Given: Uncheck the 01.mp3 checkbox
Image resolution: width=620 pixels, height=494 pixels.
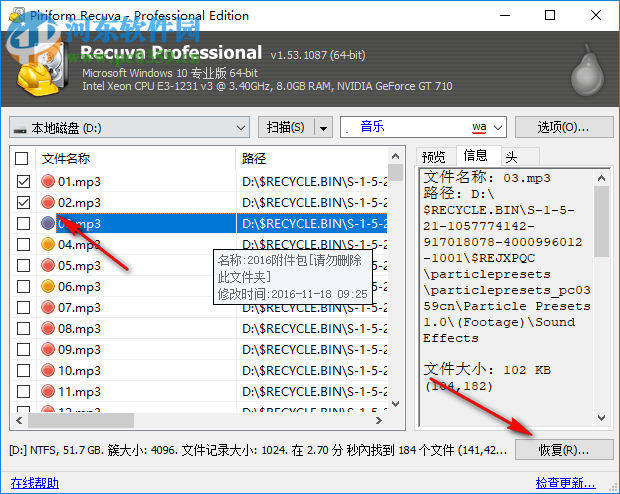Looking at the screenshot, I should click(x=23, y=182).
